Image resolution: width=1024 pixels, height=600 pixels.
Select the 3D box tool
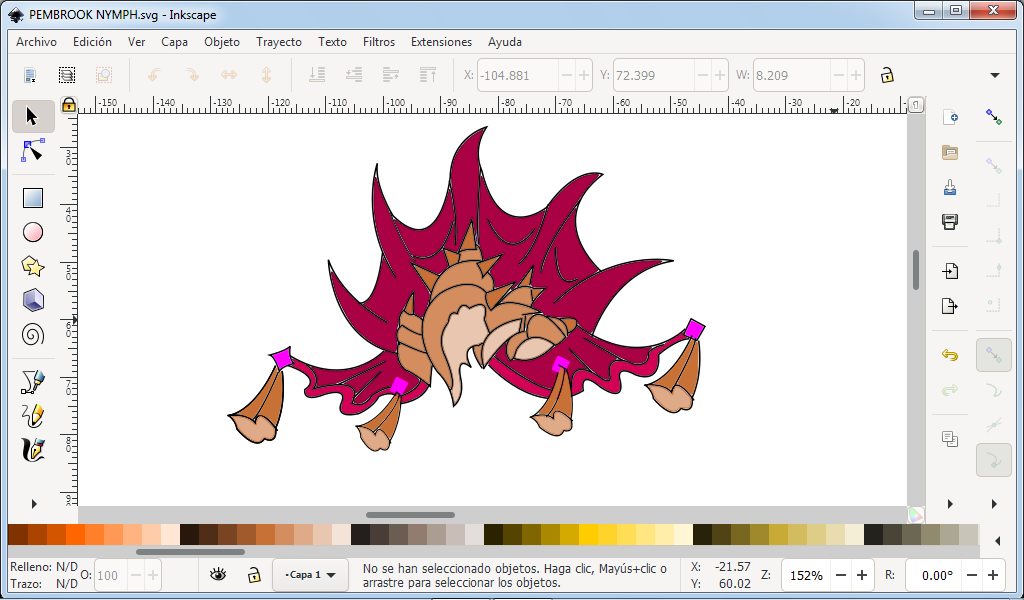tap(33, 300)
